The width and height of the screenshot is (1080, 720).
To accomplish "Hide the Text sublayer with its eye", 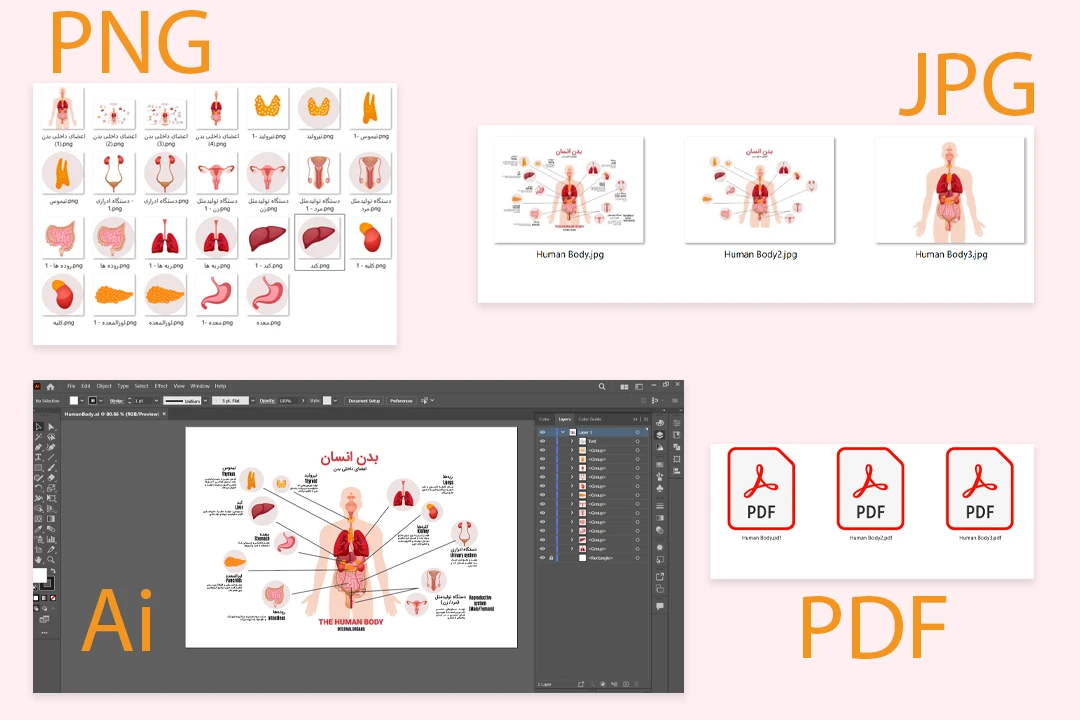I will (542, 441).
